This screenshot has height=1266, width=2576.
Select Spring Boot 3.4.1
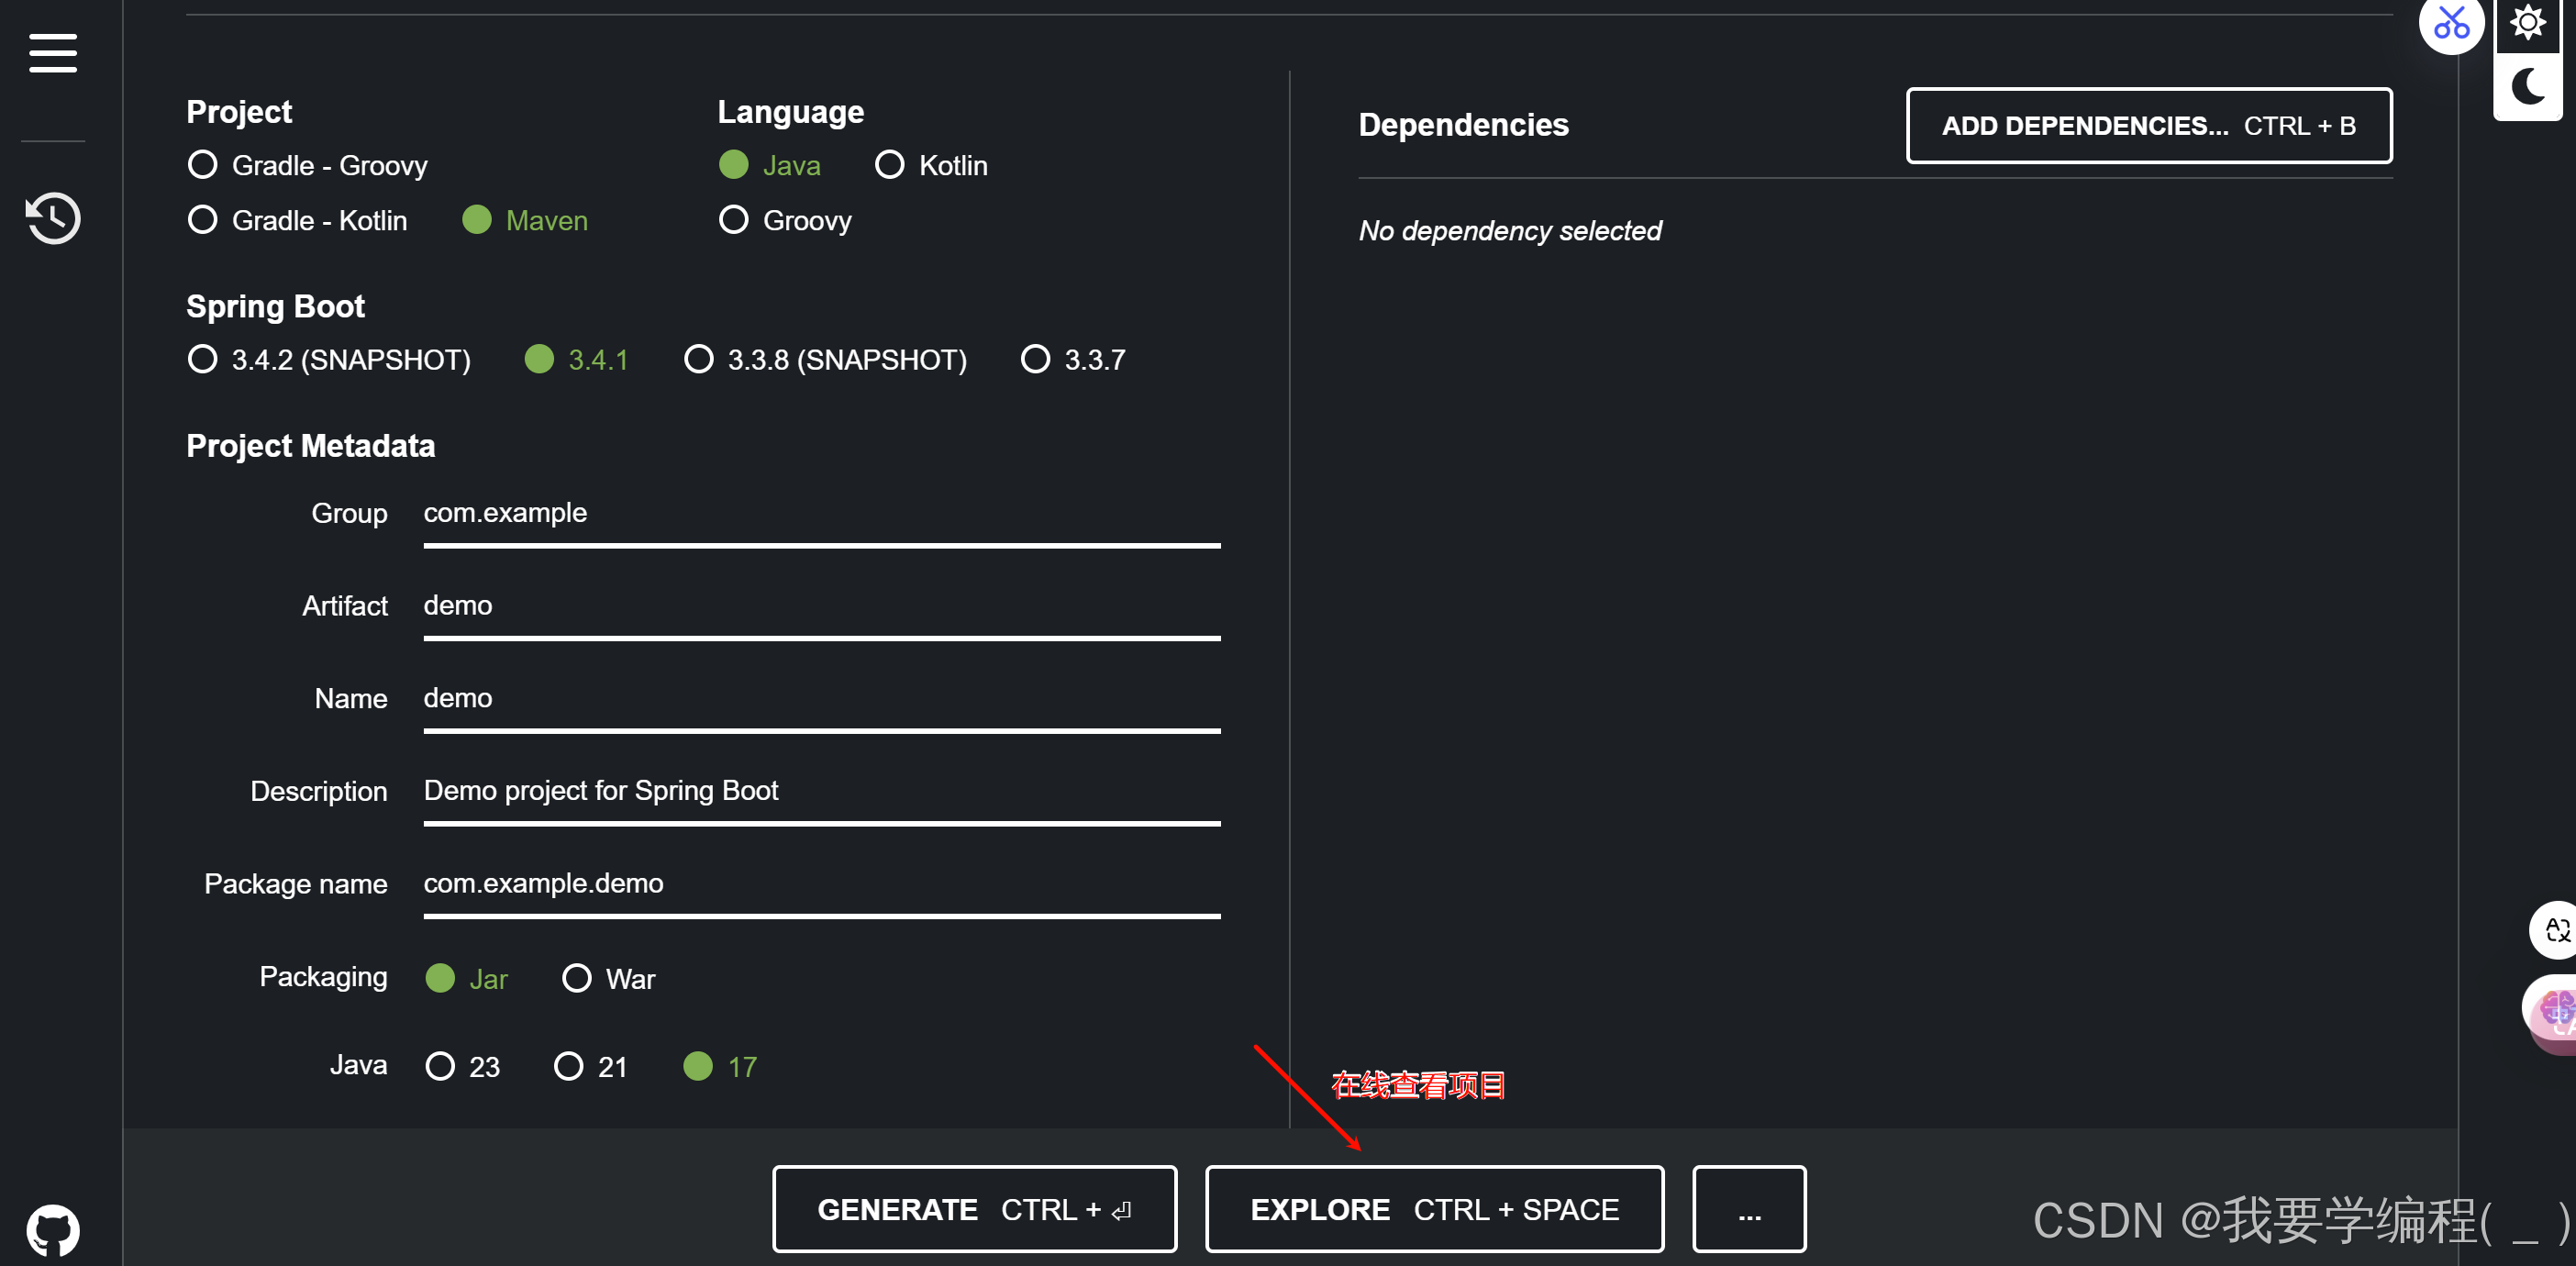pos(577,359)
